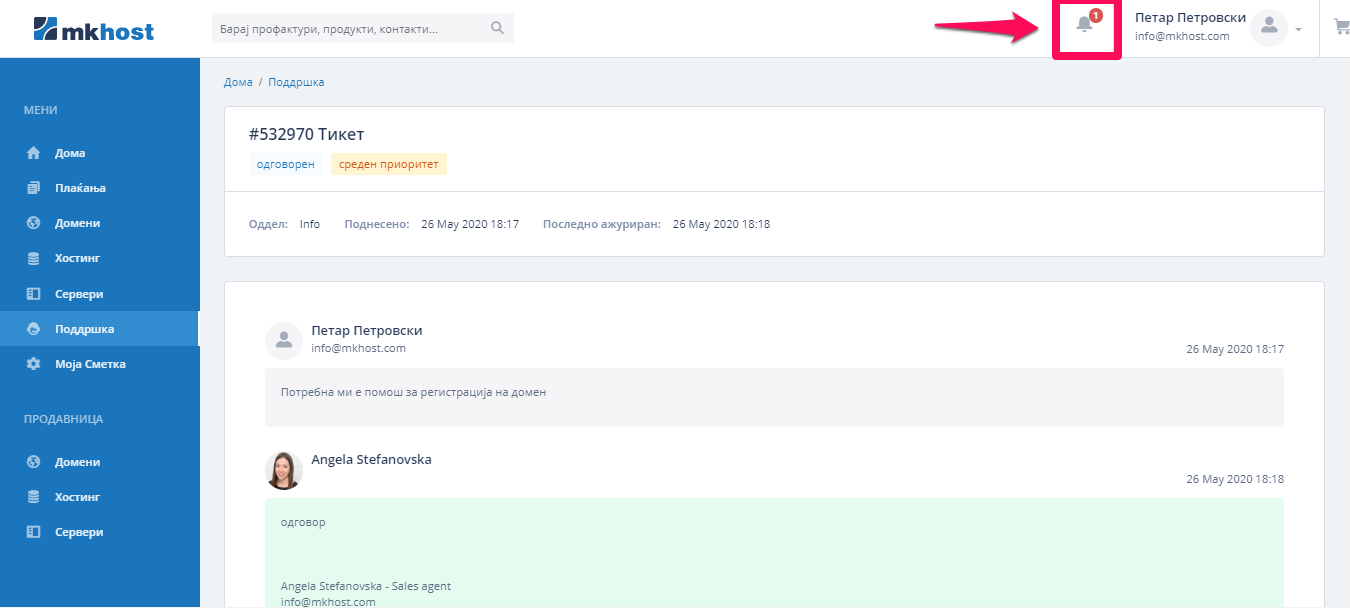This screenshot has width=1350, height=608.
Task: Open Петар Петровски profile menu
Action: tap(1190, 18)
